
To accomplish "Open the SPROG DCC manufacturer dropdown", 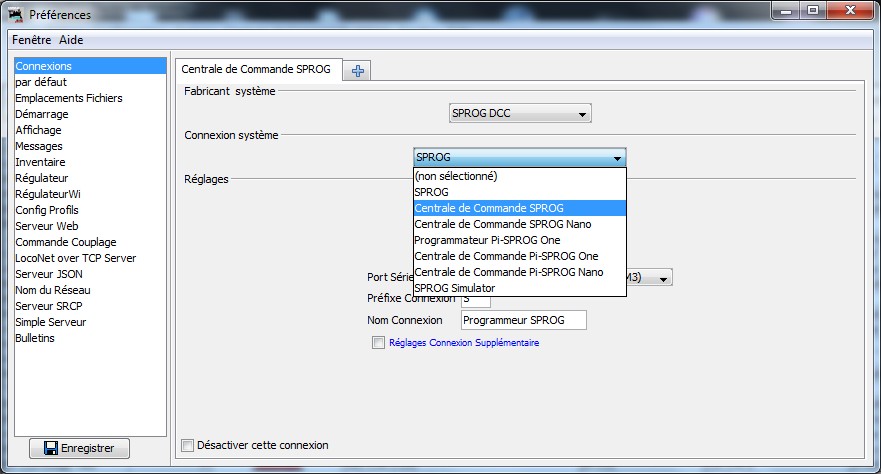I will coord(520,113).
